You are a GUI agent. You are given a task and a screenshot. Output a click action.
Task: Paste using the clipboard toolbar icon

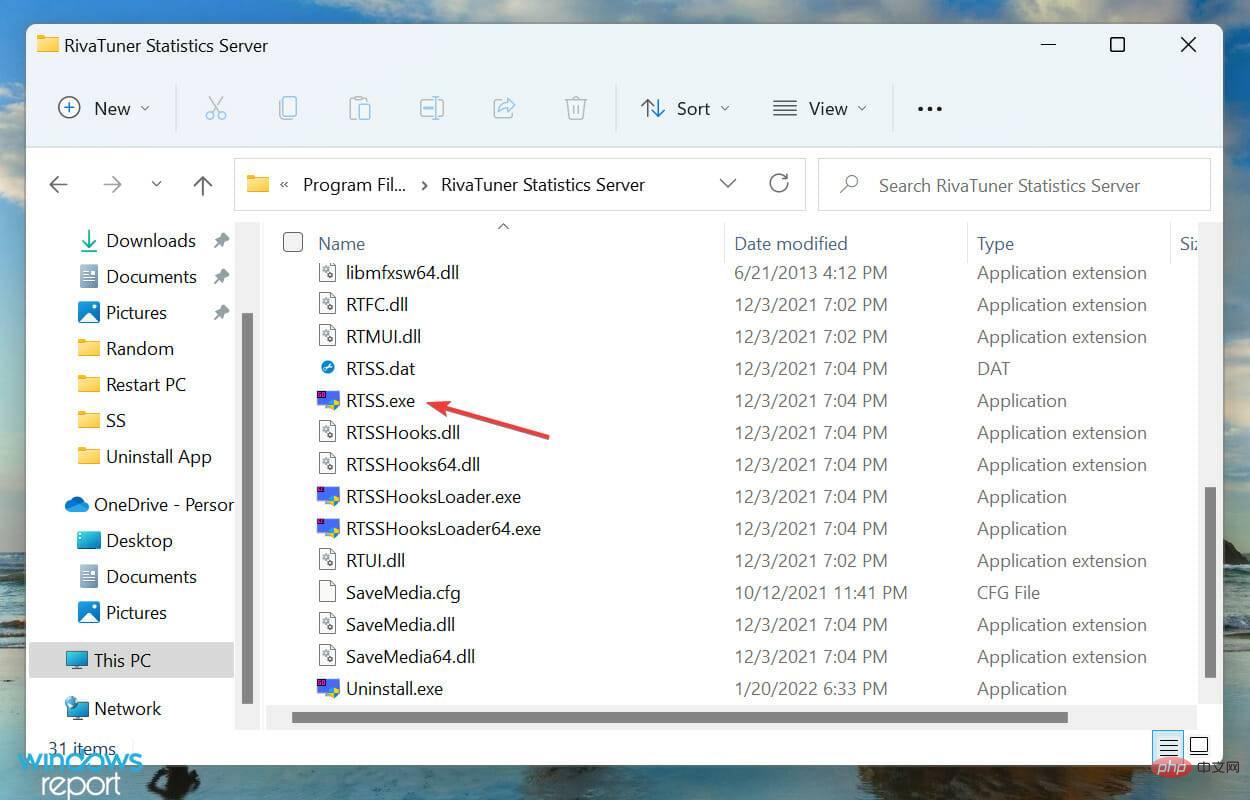click(360, 108)
